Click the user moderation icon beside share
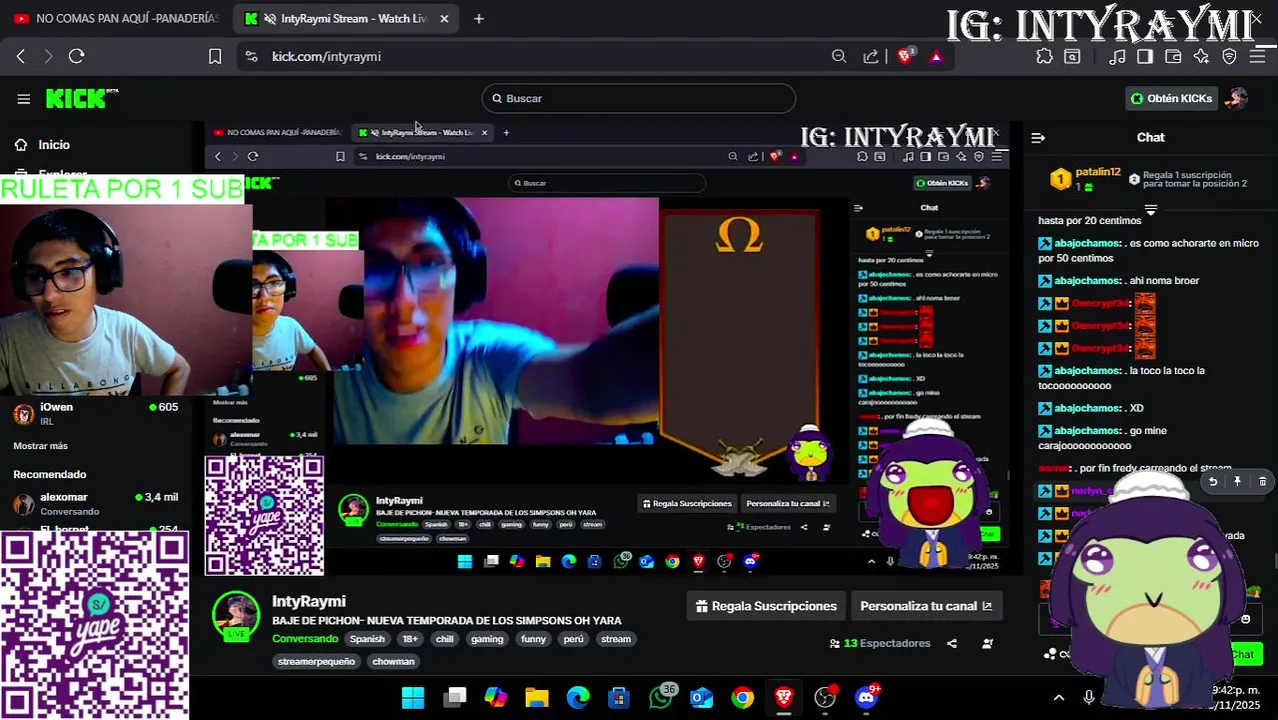This screenshot has height=720, width=1278. click(x=987, y=643)
